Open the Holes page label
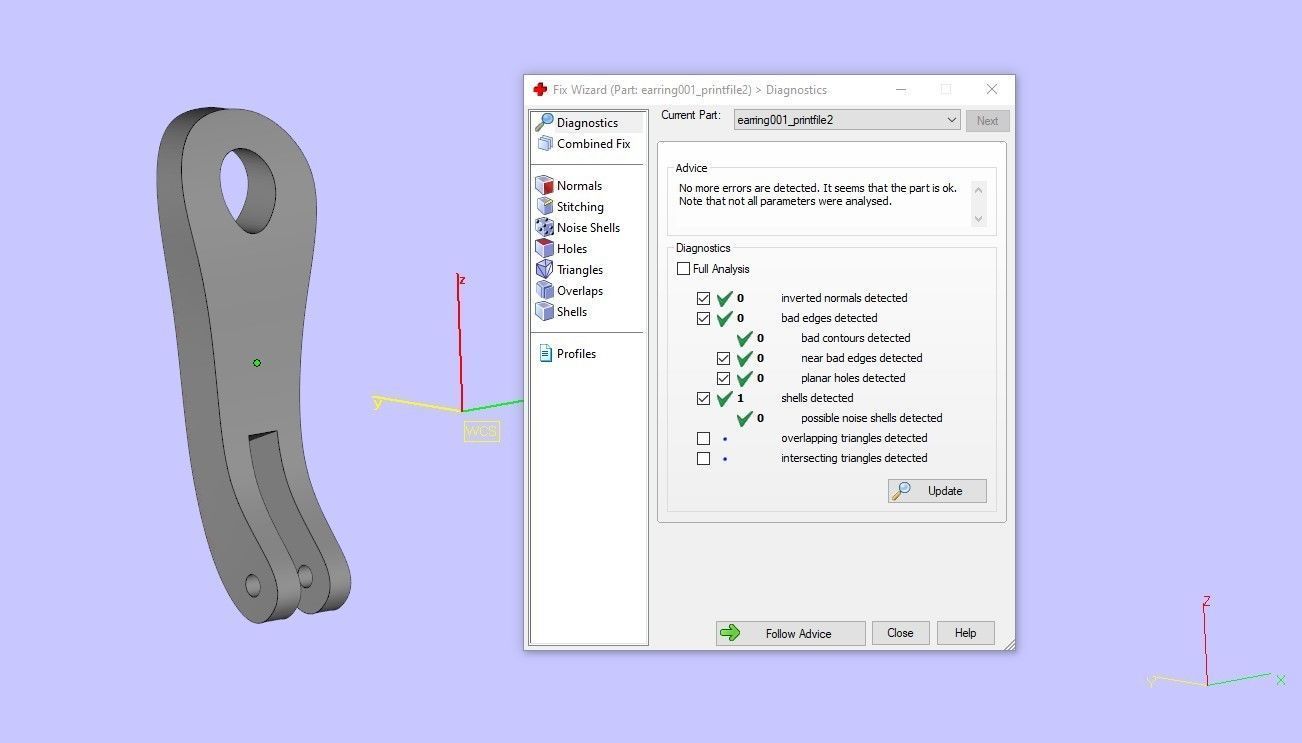 click(572, 249)
